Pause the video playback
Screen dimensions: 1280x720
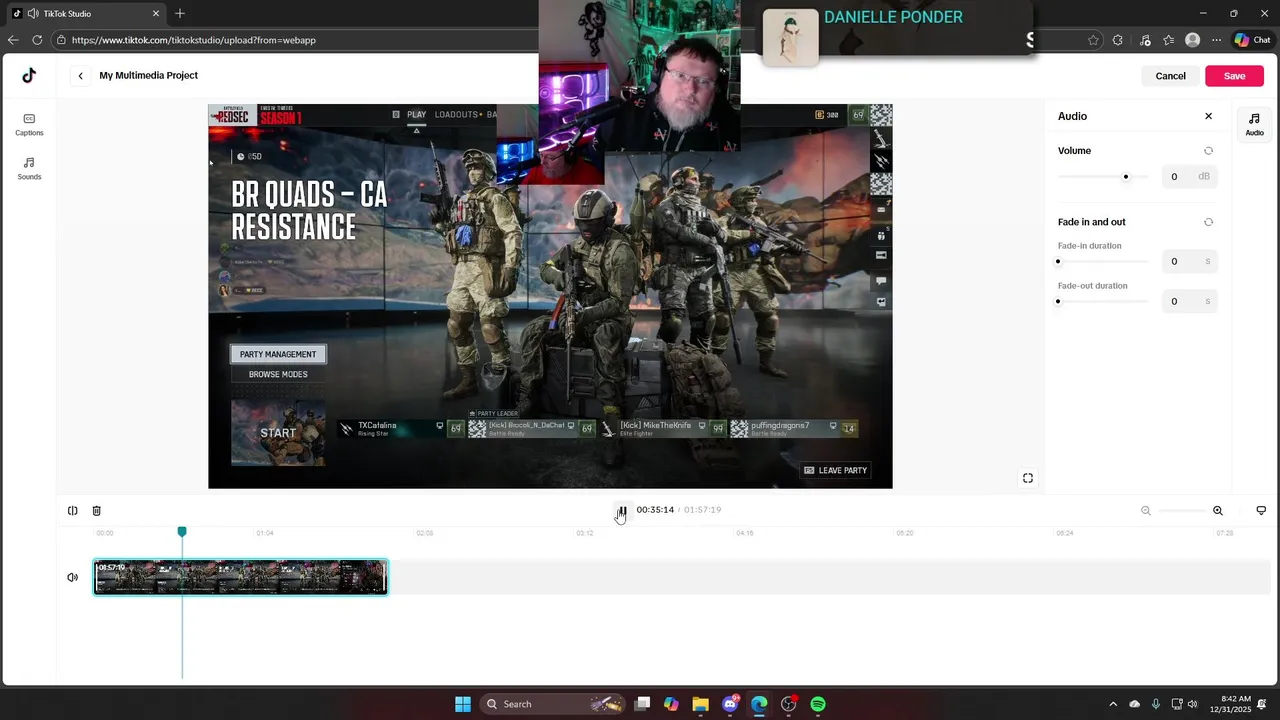pos(621,511)
